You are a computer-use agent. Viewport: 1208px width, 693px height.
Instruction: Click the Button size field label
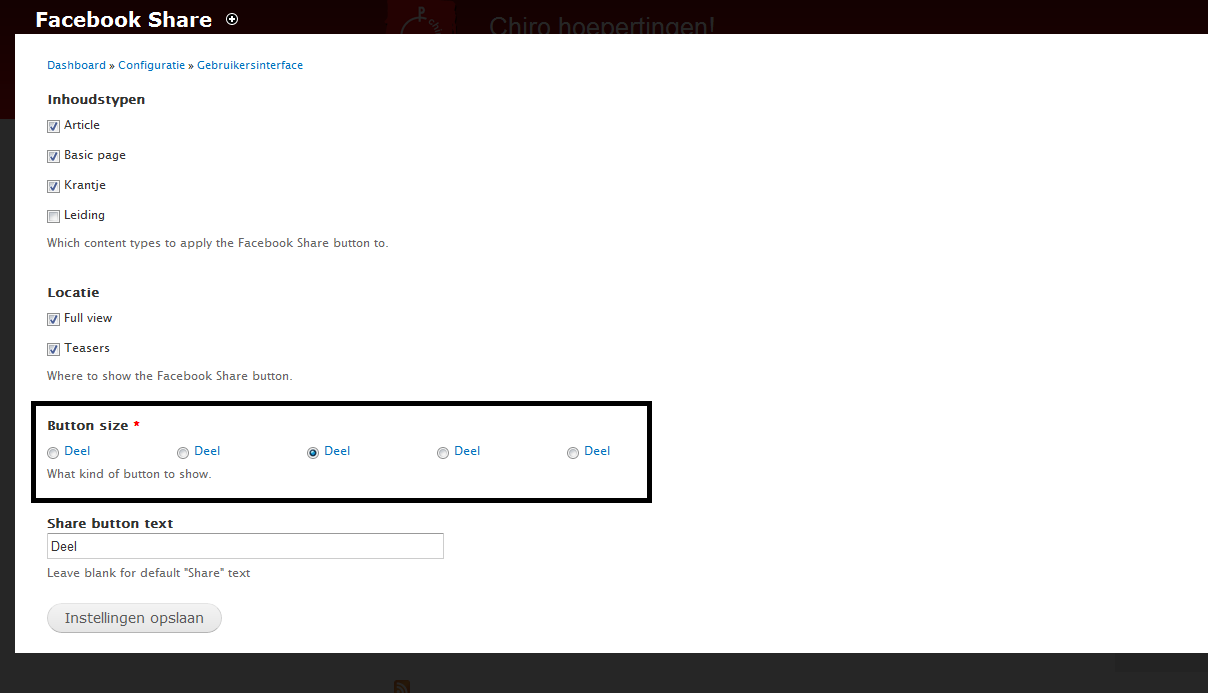[88, 426]
